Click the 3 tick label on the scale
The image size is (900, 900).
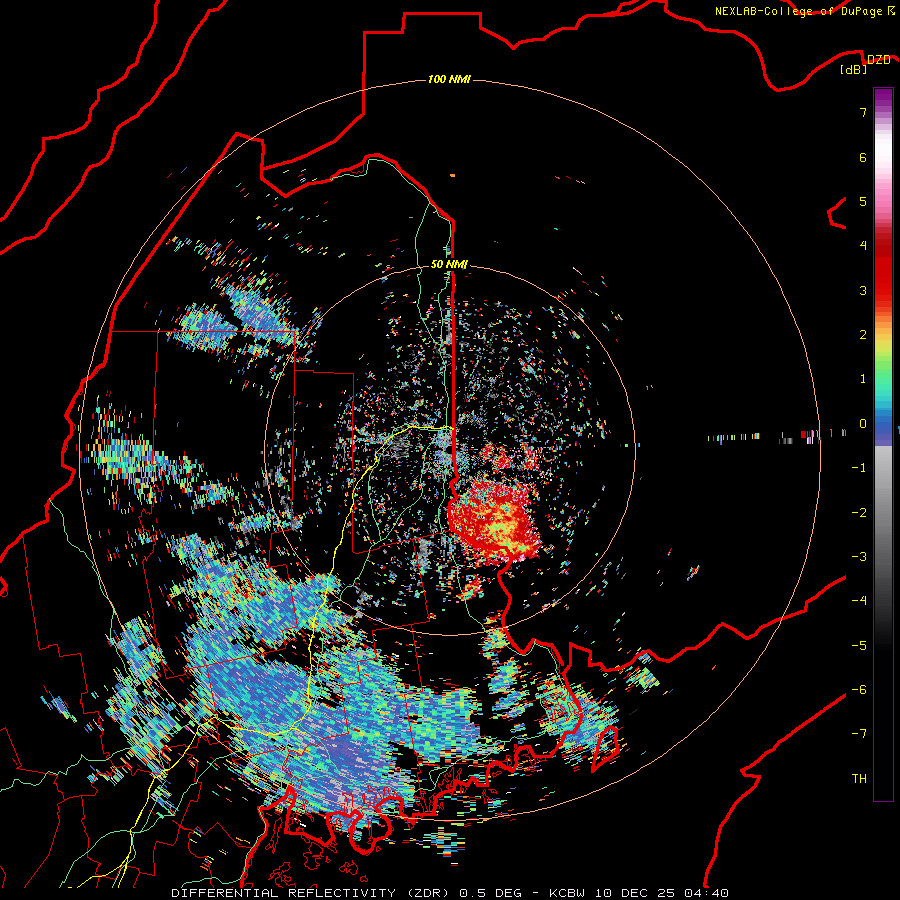click(x=863, y=290)
